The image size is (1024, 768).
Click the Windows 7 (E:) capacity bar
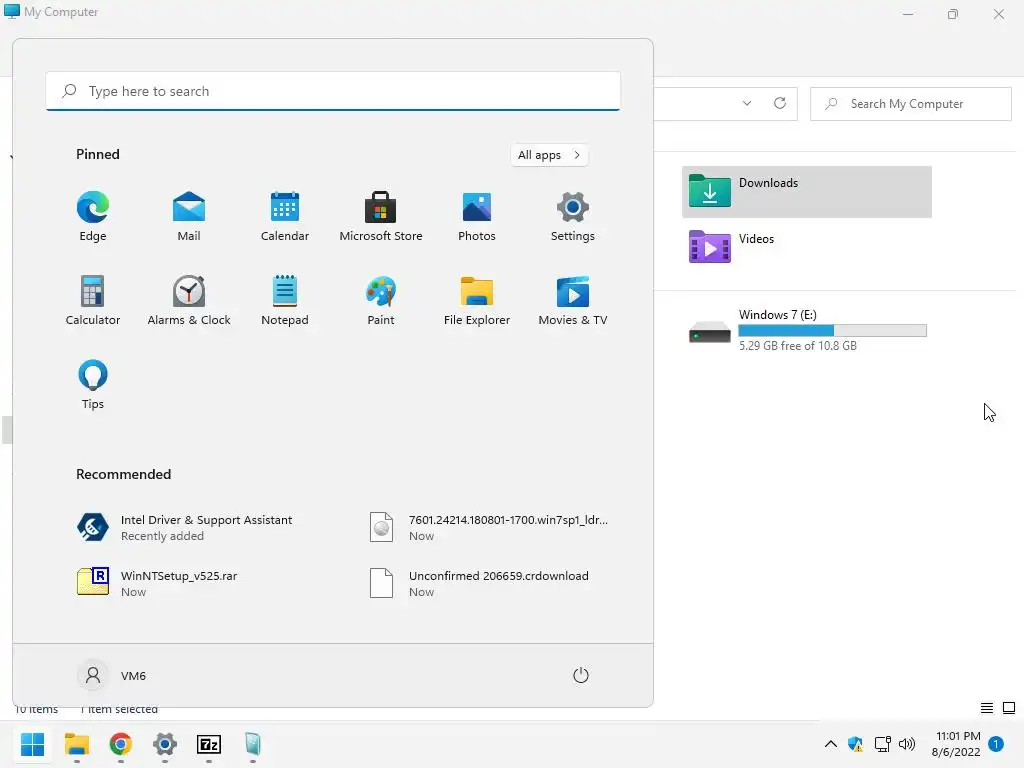point(832,330)
